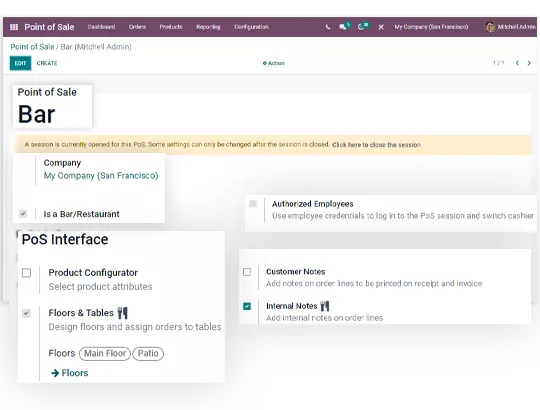Expand My Company (San Francisco) switcher

pyautogui.click(x=431, y=27)
